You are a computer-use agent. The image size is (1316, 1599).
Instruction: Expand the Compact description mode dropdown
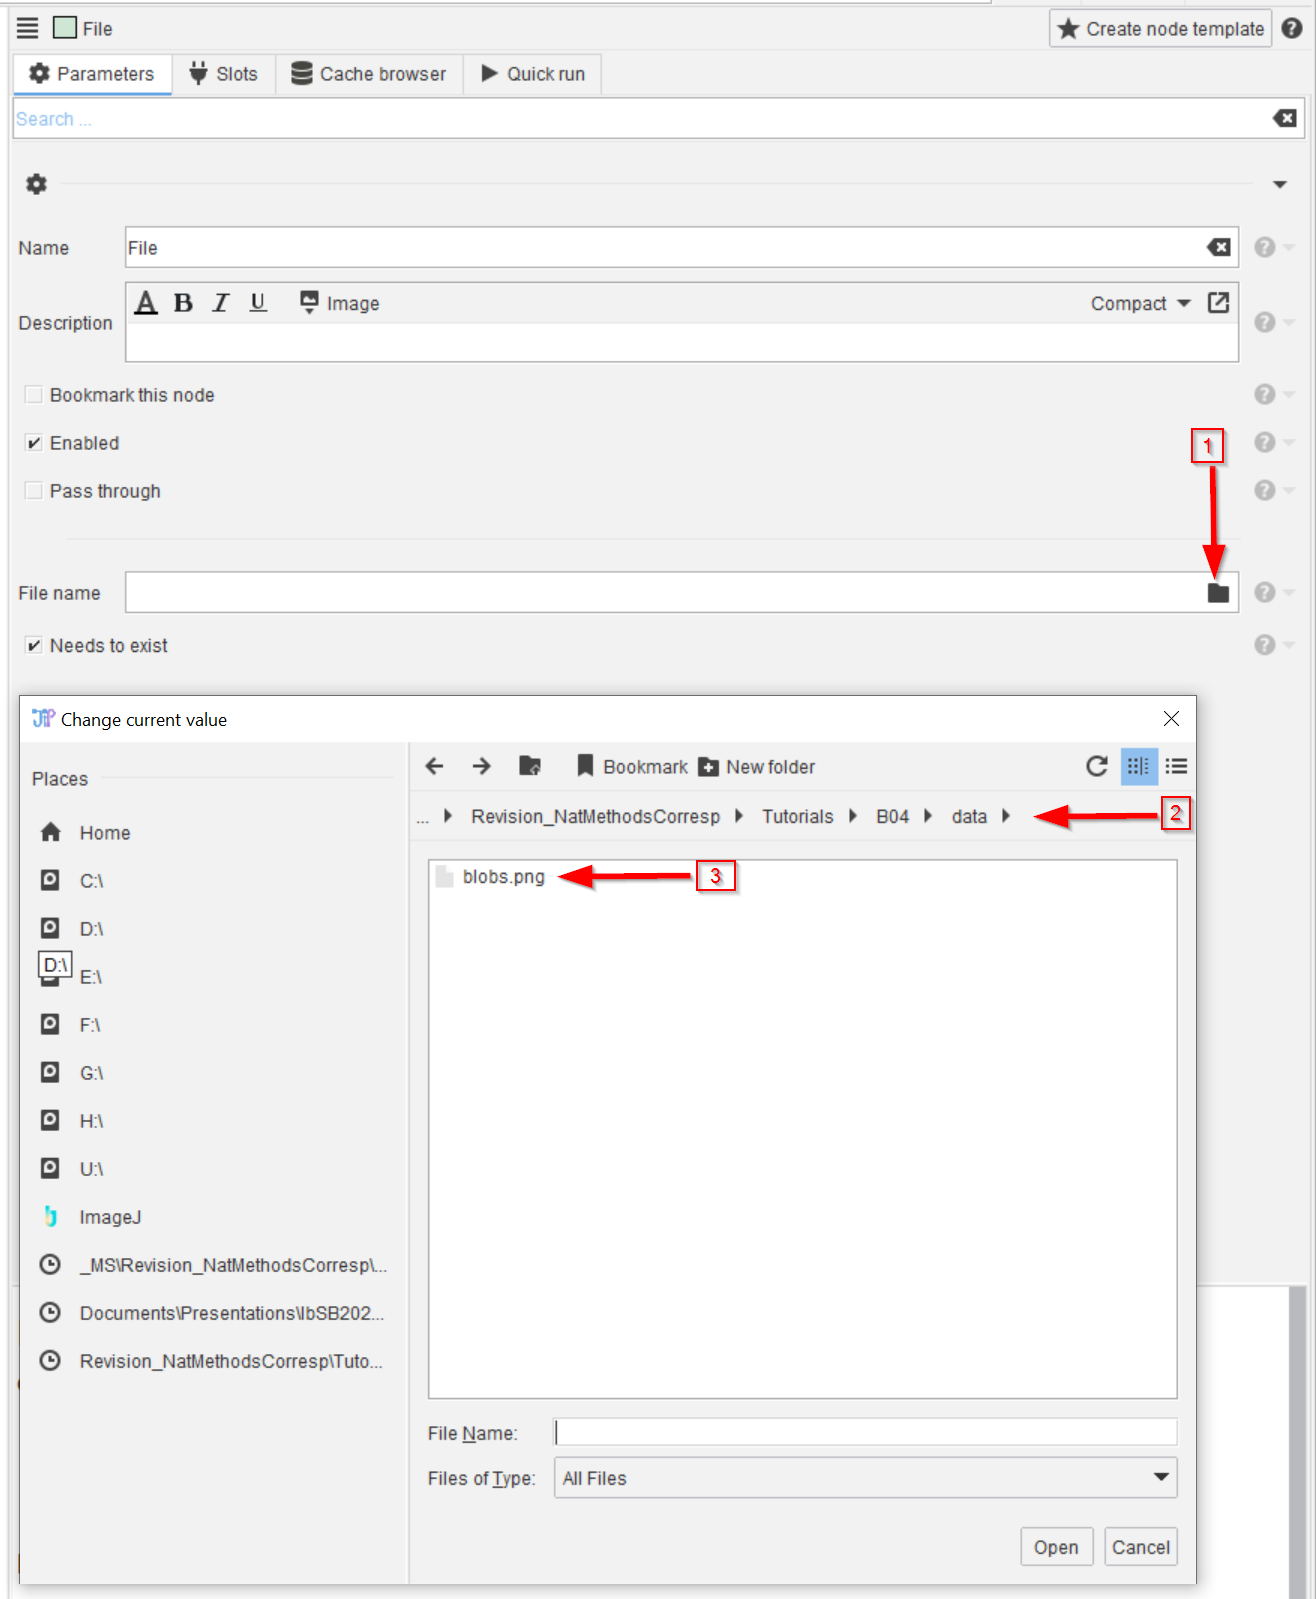coord(1140,303)
